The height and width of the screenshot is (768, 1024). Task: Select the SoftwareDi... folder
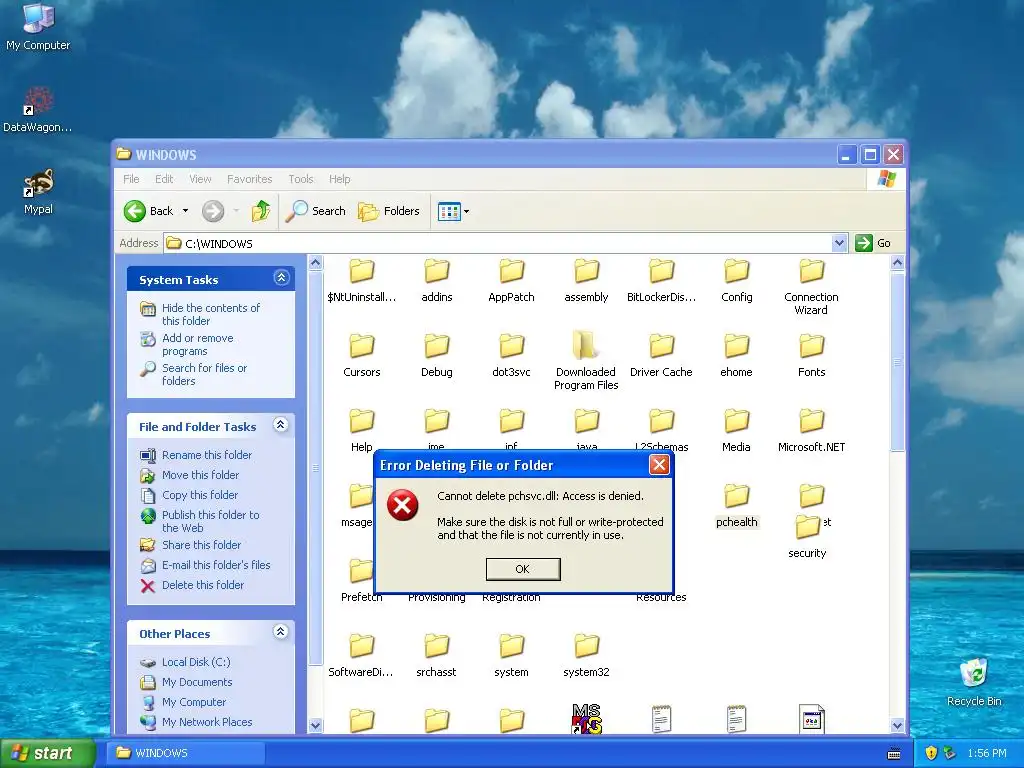pyautogui.click(x=361, y=656)
